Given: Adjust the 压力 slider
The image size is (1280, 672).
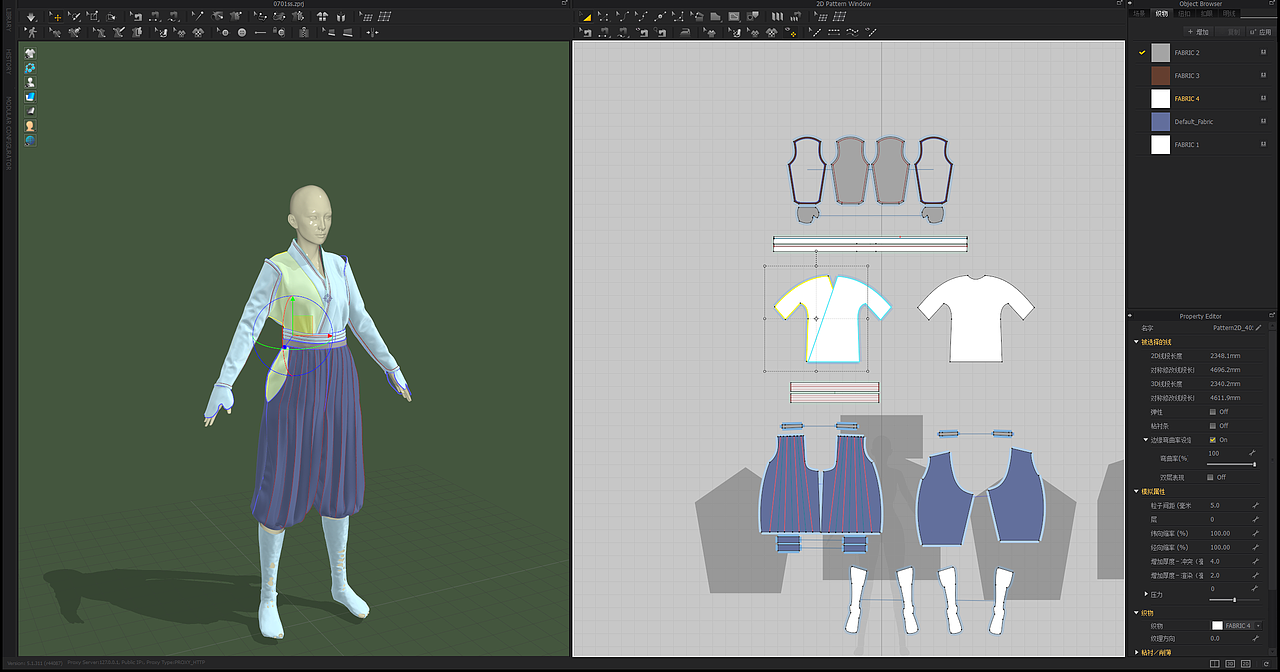Looking at the screenshot, I should point(1234,600).
